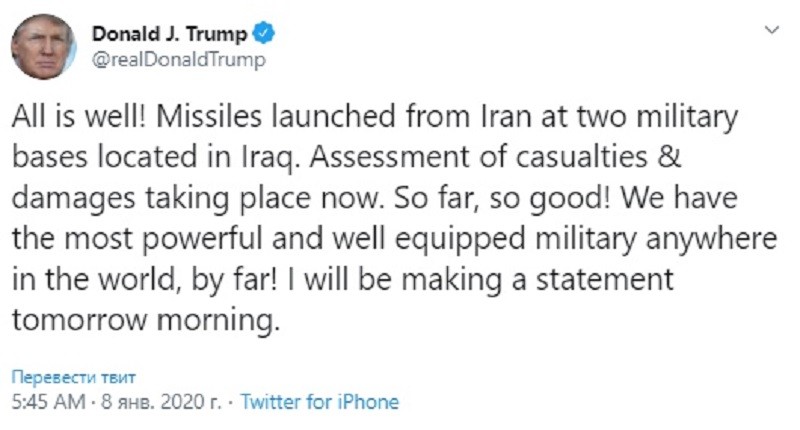The image size is (800, 430).
Task: Open the 5:45 AM timestamp link
Action: [x=49, y=402]
